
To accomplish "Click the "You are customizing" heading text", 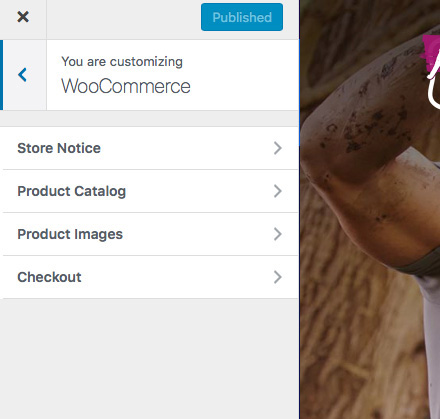I will pyautogui.click(x=122, y=62).
